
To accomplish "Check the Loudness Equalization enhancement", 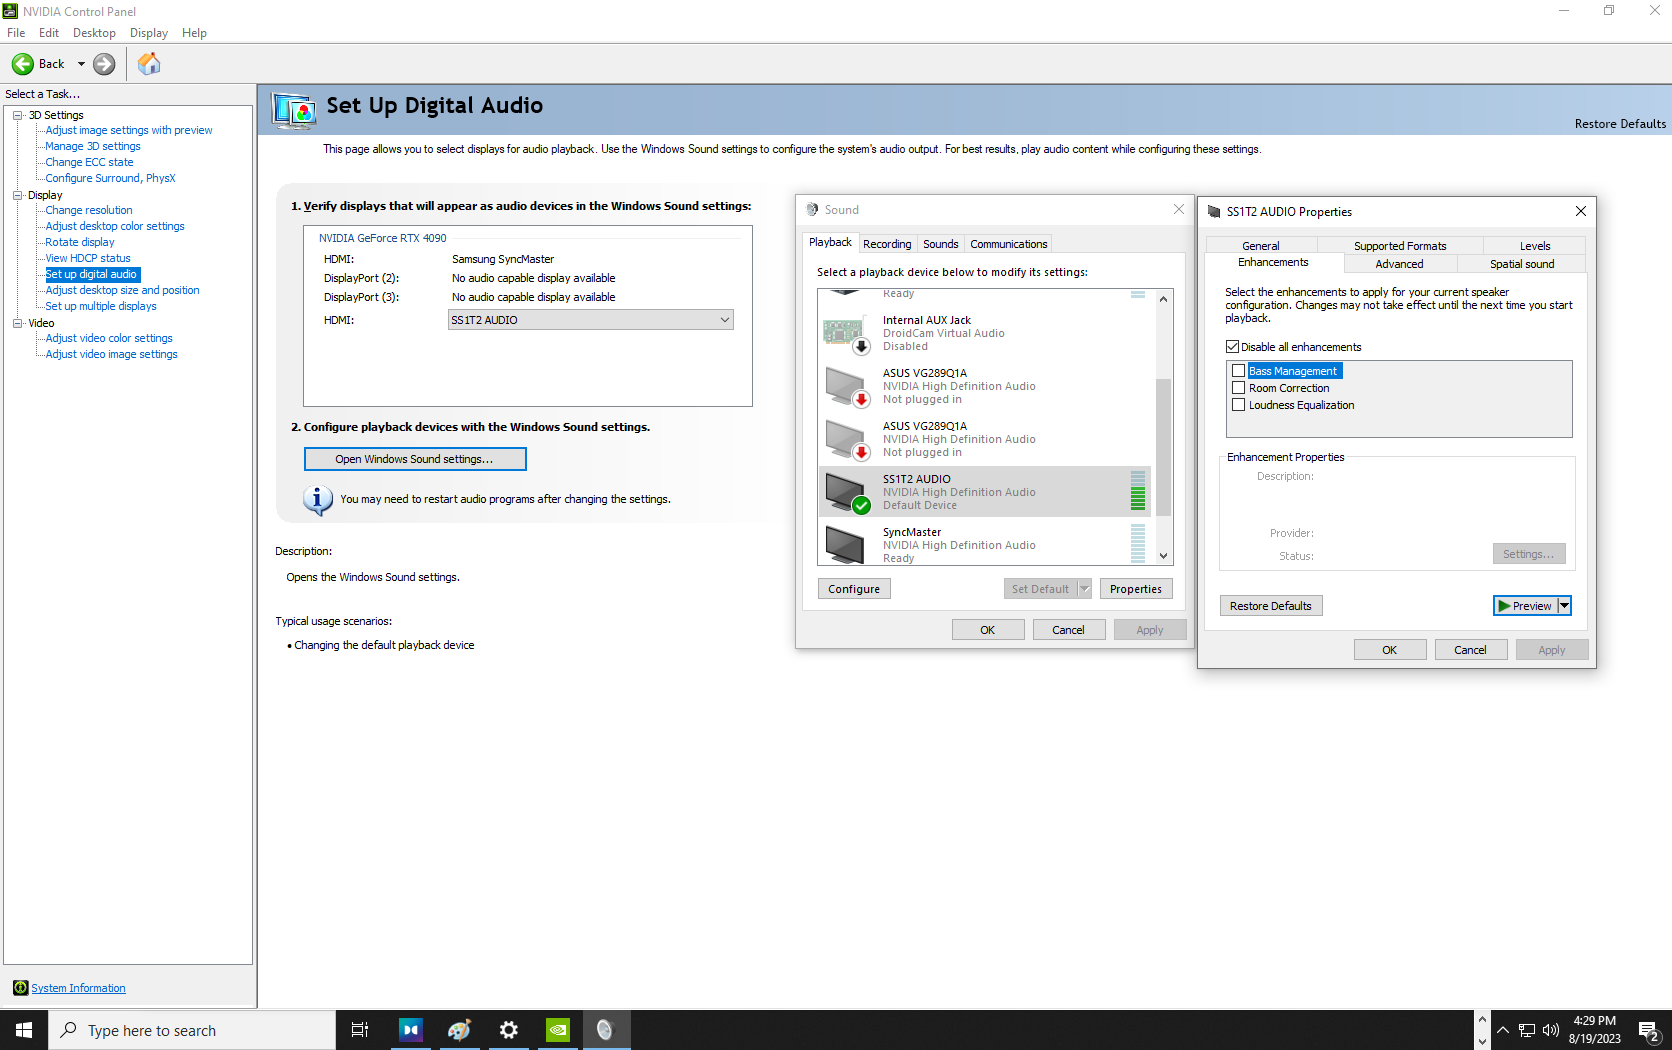I will coord(1238,405).
